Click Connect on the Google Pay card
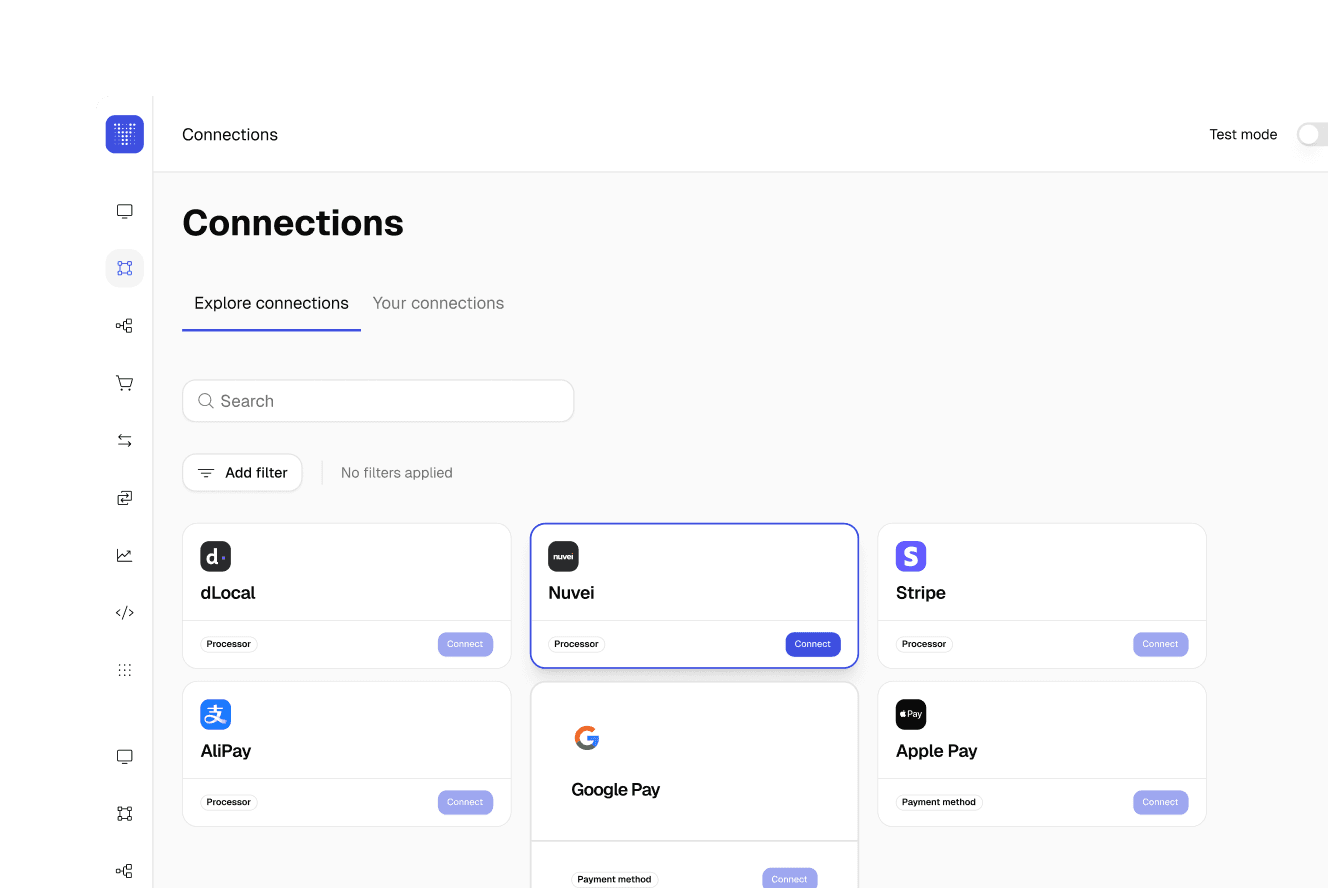1328x888 pixels. [789, 879]
